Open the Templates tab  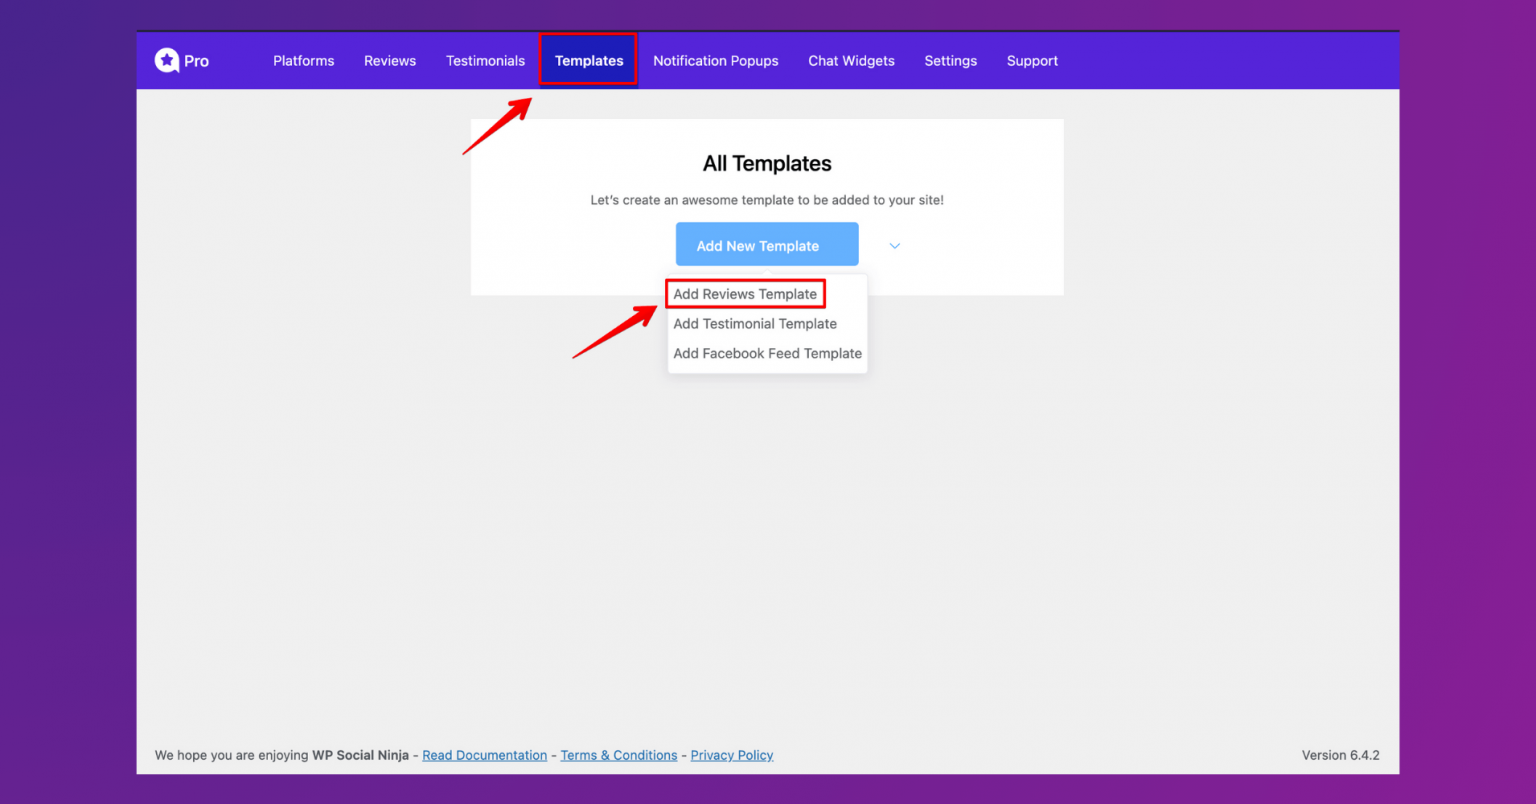[588, 60]
